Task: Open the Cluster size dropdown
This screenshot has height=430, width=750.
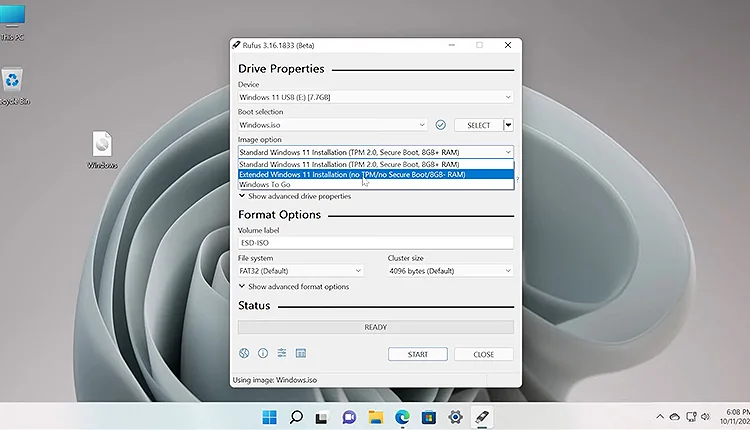Action: coord(451,271)
